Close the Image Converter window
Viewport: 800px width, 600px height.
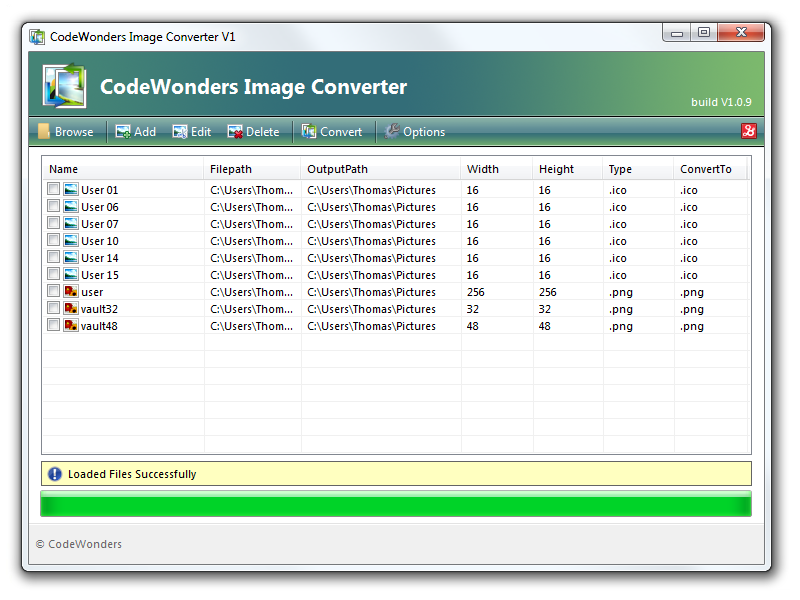click(741, 33)
